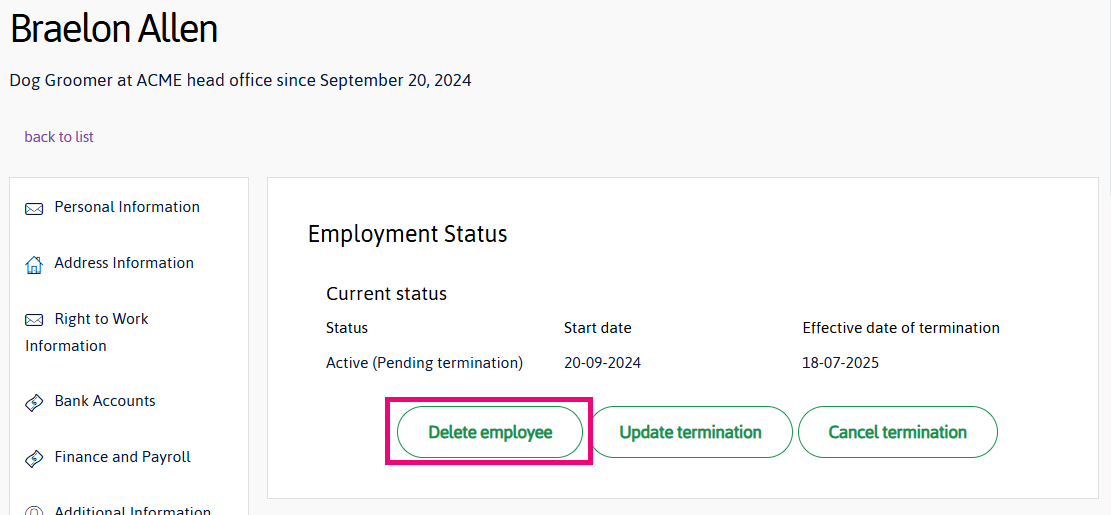
Task: Go to the Address Information section
Action: 124,263
